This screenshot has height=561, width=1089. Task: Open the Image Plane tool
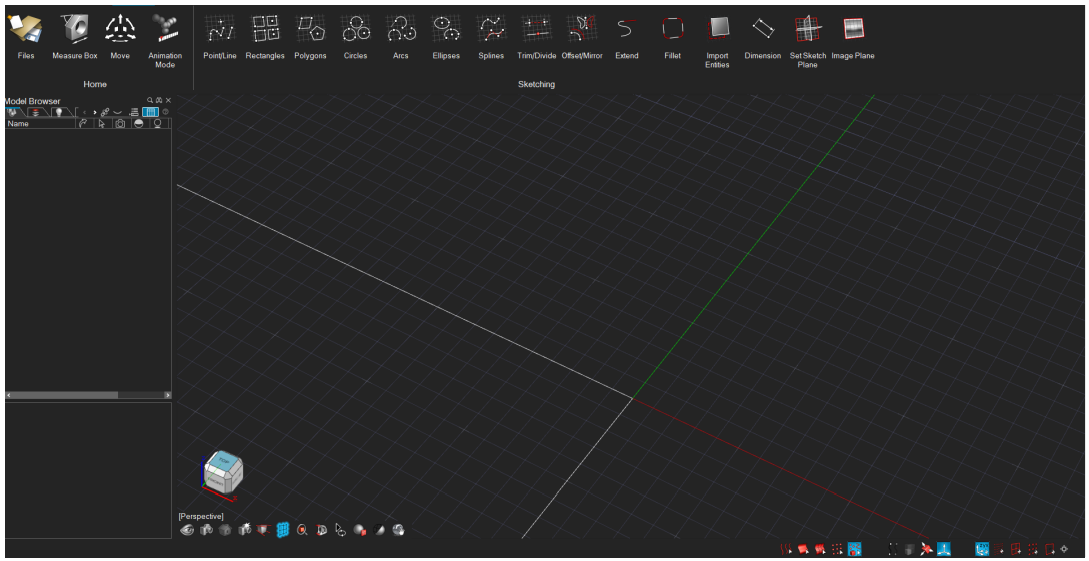click(x=853, y=36)
